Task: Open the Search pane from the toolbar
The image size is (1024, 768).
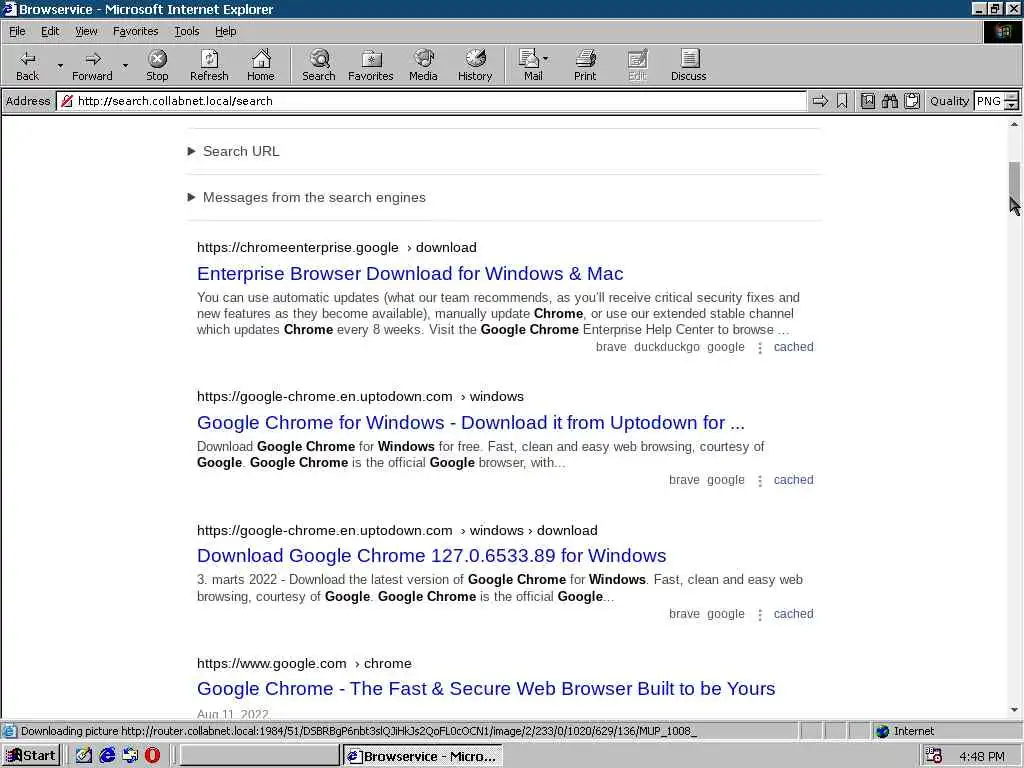Action: pyautogui.click(x=319, y=65)
